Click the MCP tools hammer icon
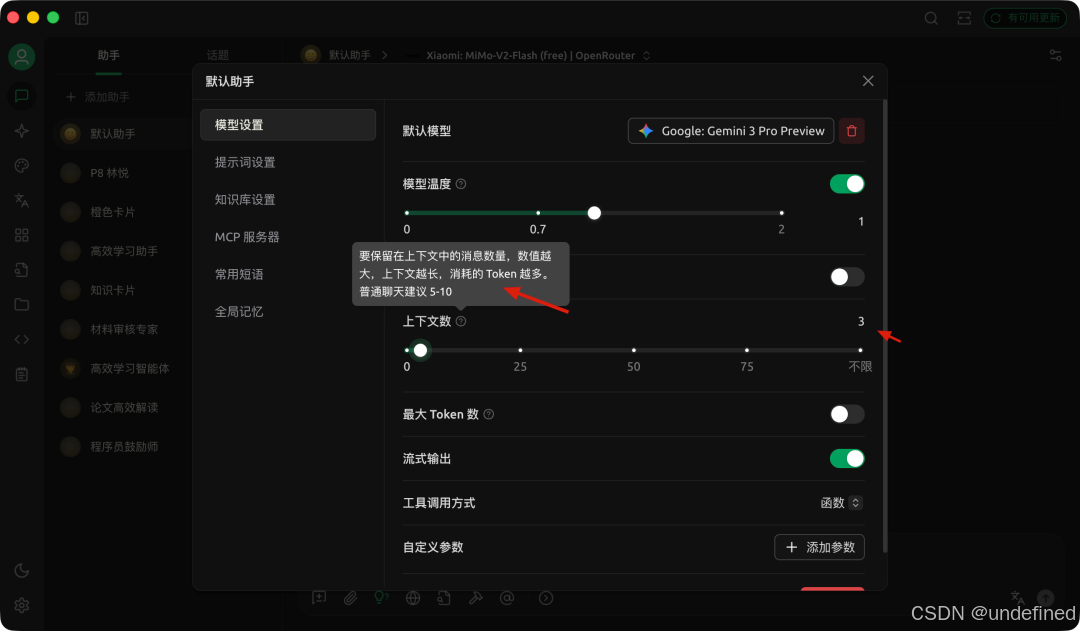The image size is (1080, 631). [475, 598]
